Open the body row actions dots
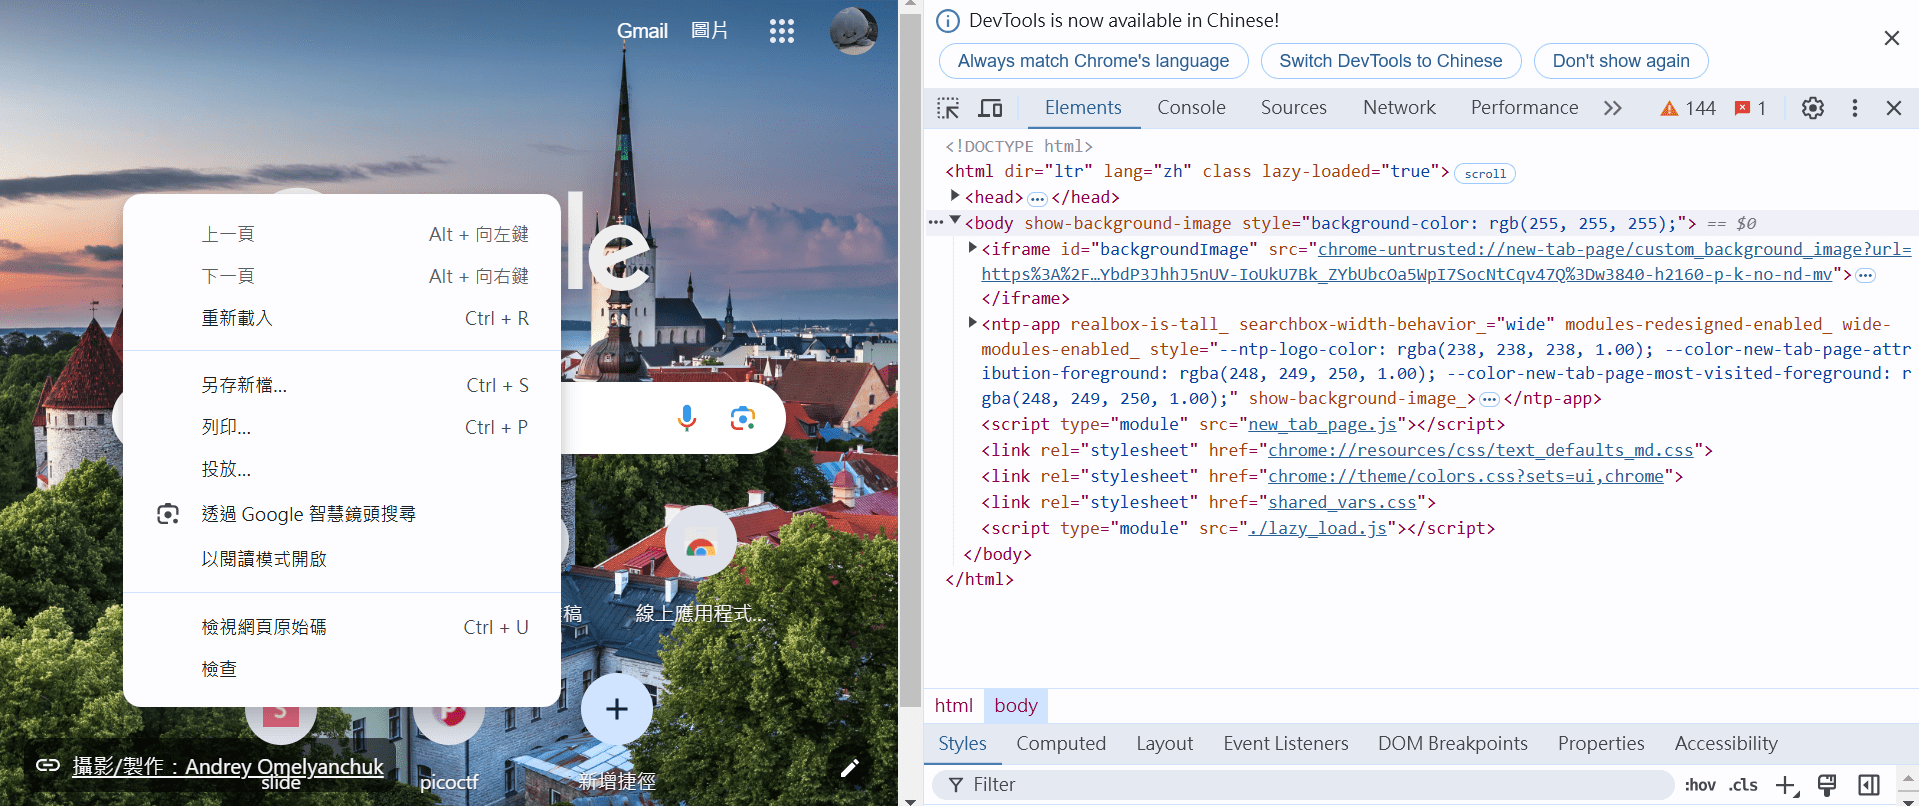Screen dimensions: 1919x806 point(936,222)
